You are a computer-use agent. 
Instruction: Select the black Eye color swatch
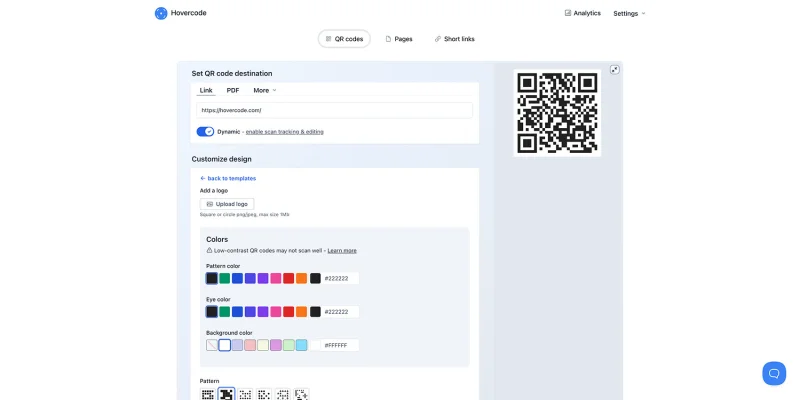[x=212, y=312]
